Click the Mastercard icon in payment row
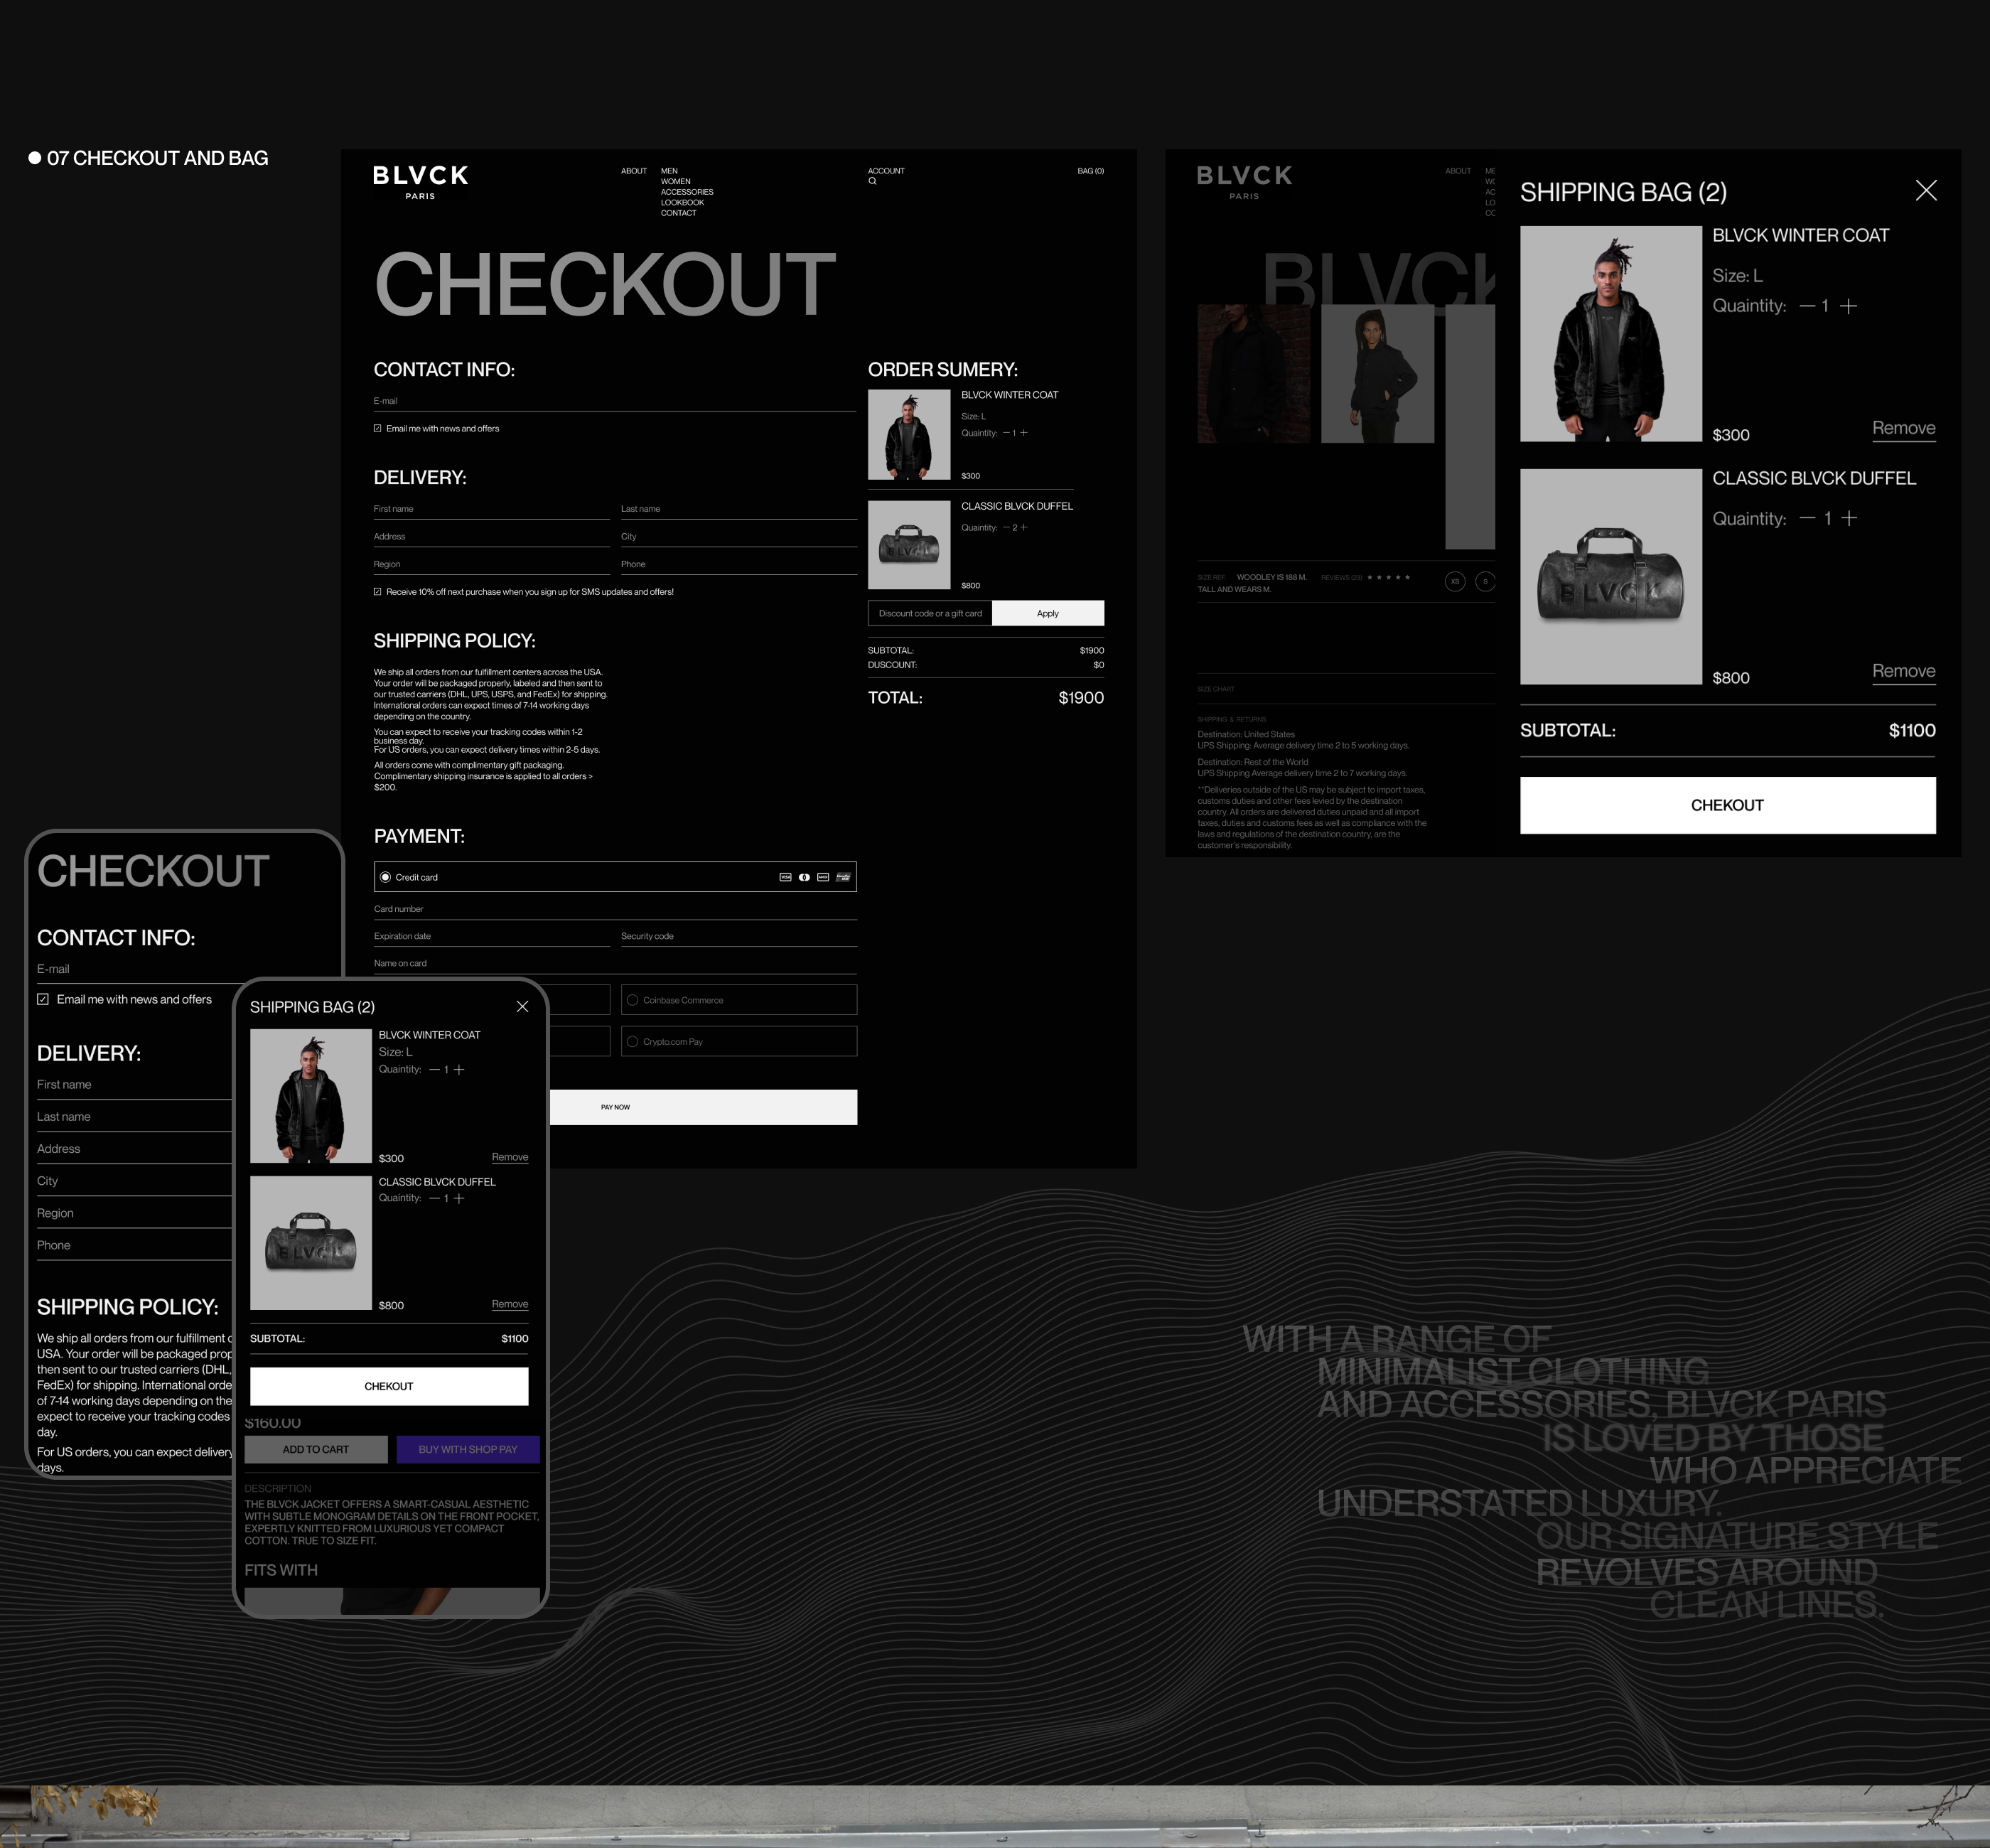Screen dimensions: 1990x1848 804,877
